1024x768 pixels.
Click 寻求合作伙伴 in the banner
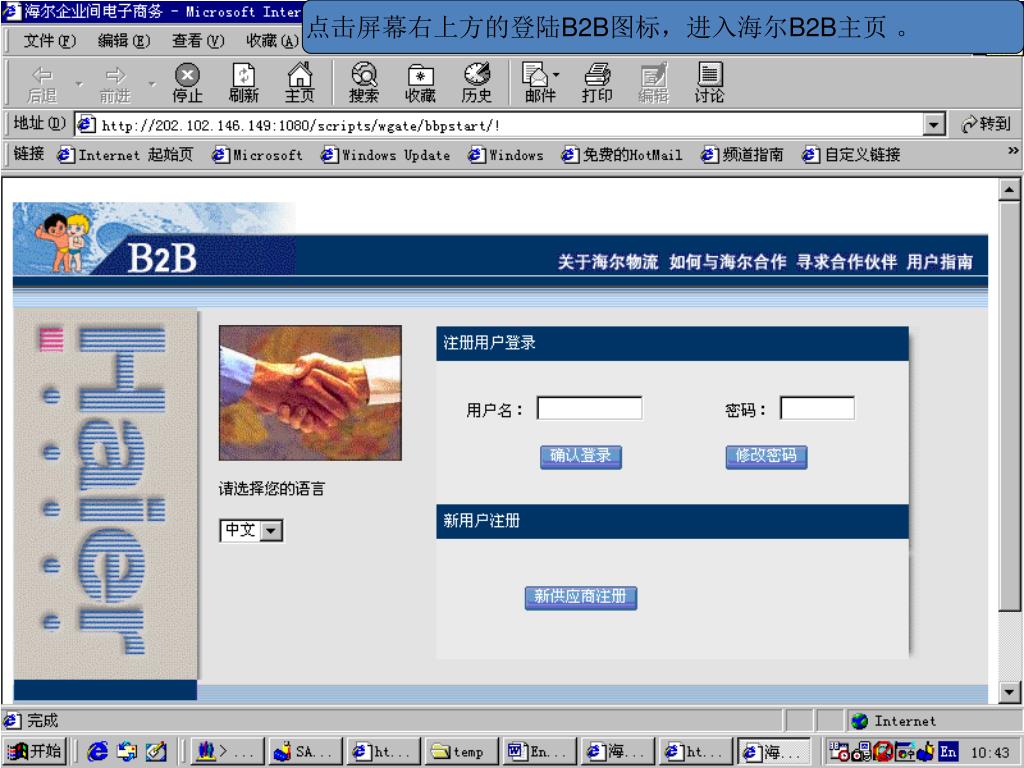[846, 262]
